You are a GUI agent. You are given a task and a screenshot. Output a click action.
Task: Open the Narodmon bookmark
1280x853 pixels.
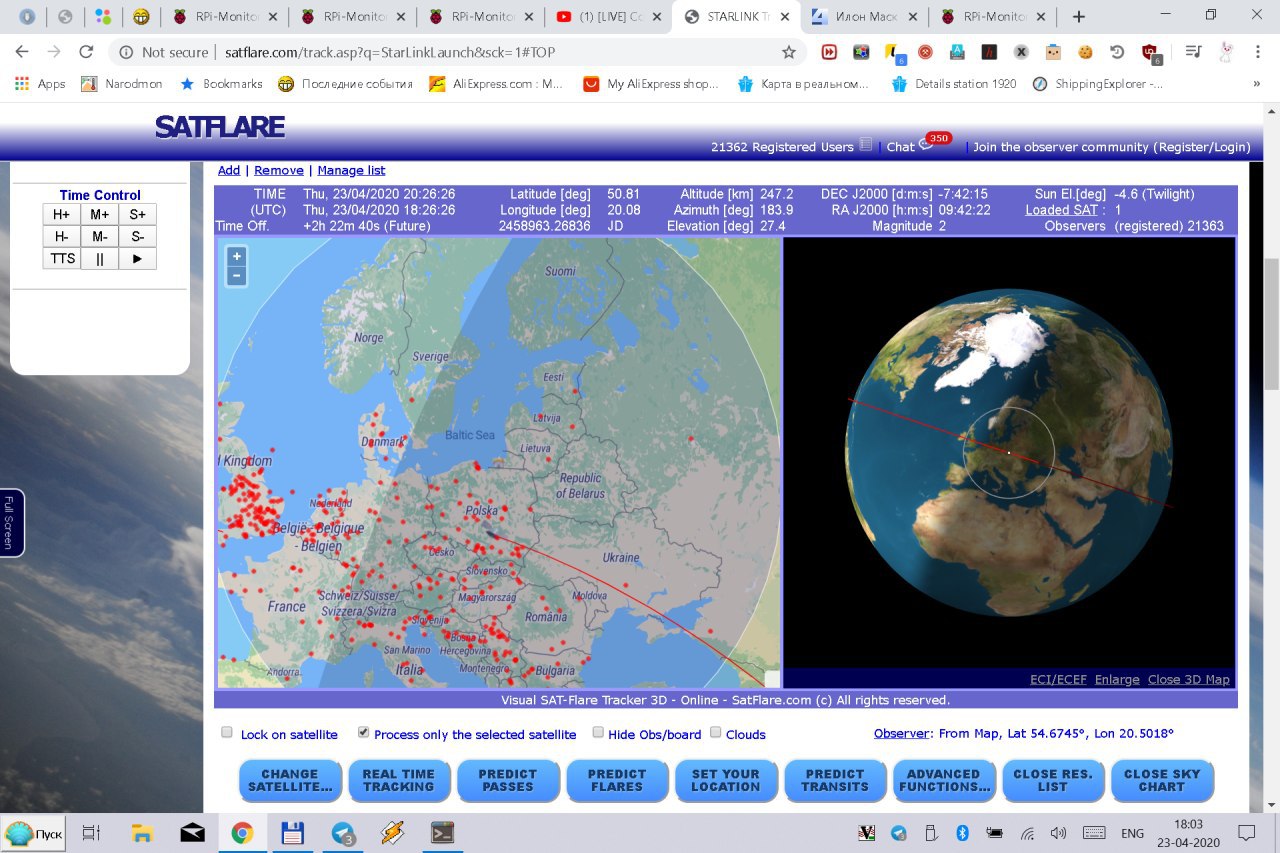click(x=121, y=84)
